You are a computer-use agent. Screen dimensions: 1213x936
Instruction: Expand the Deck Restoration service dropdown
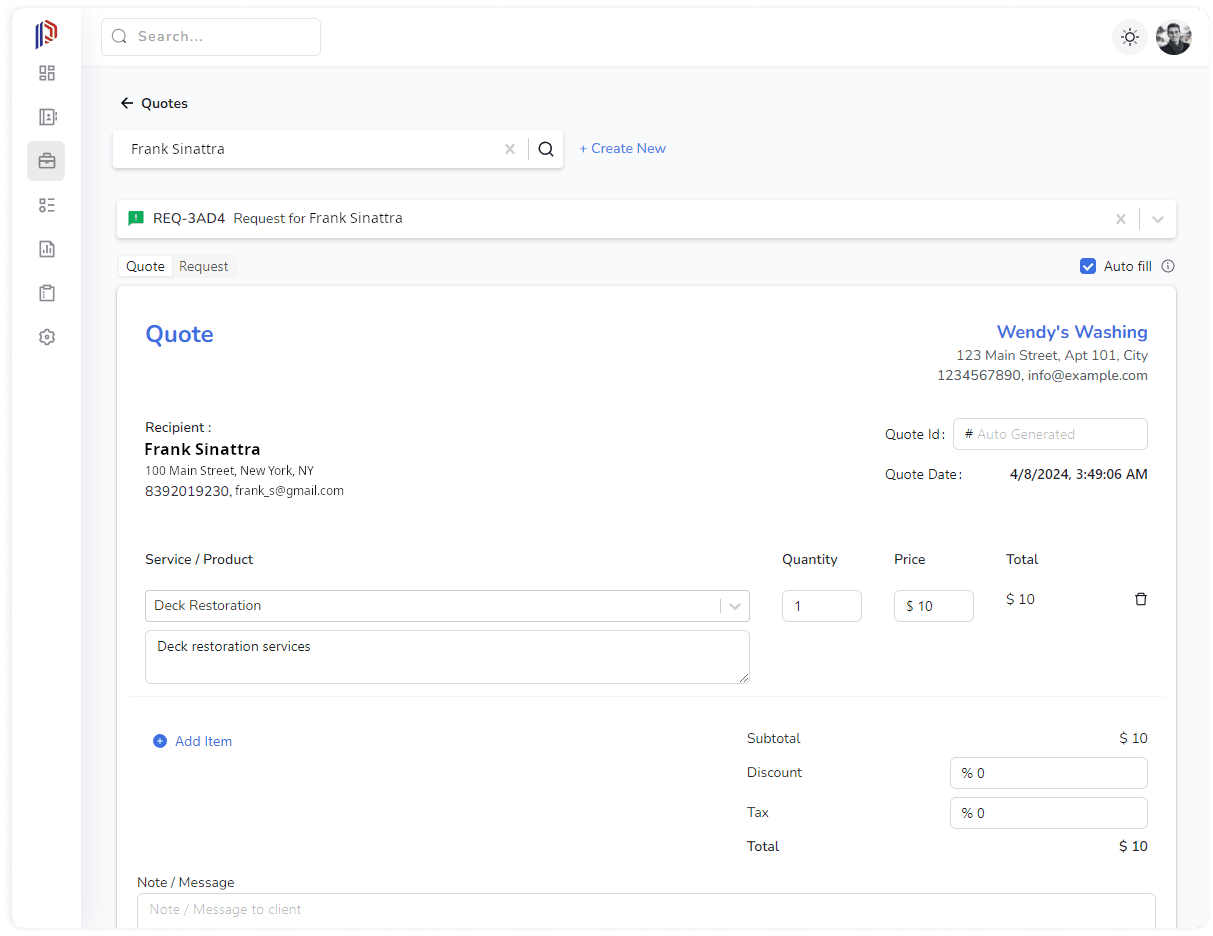734,606
